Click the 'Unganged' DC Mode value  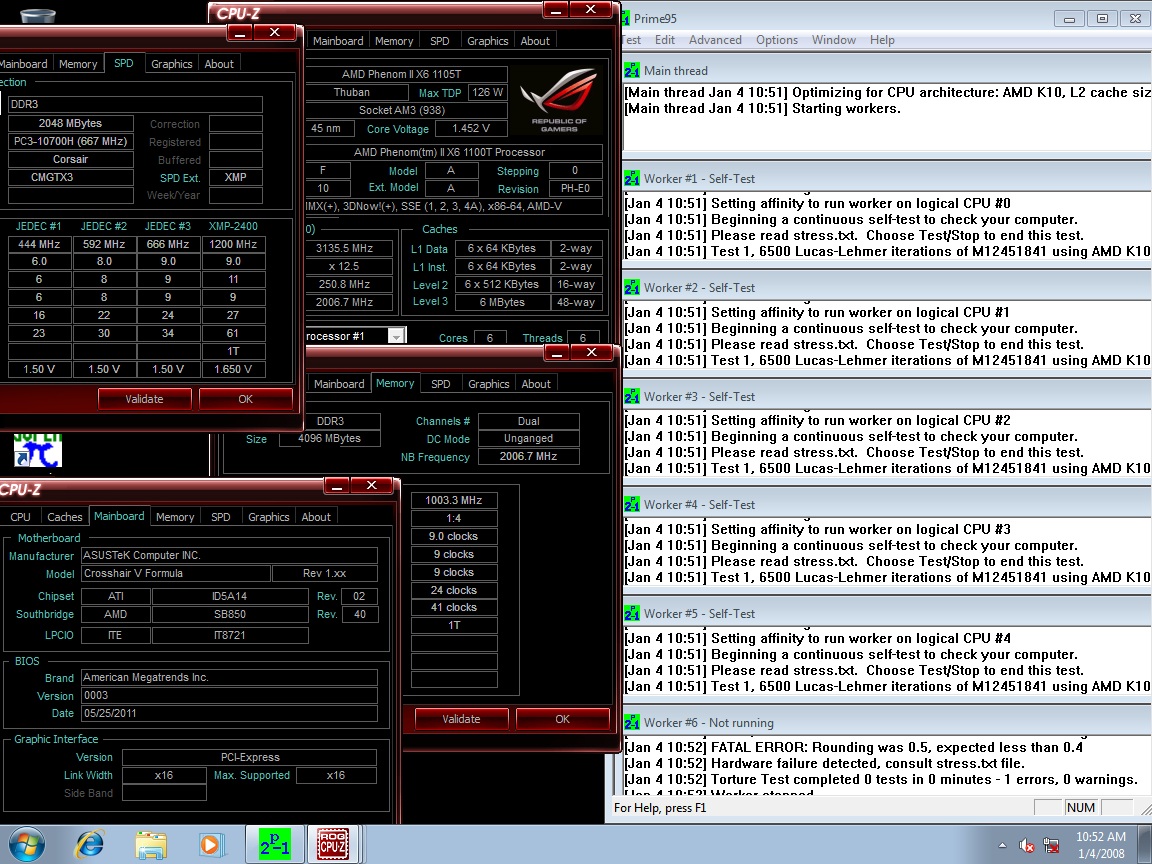(529, 439)
